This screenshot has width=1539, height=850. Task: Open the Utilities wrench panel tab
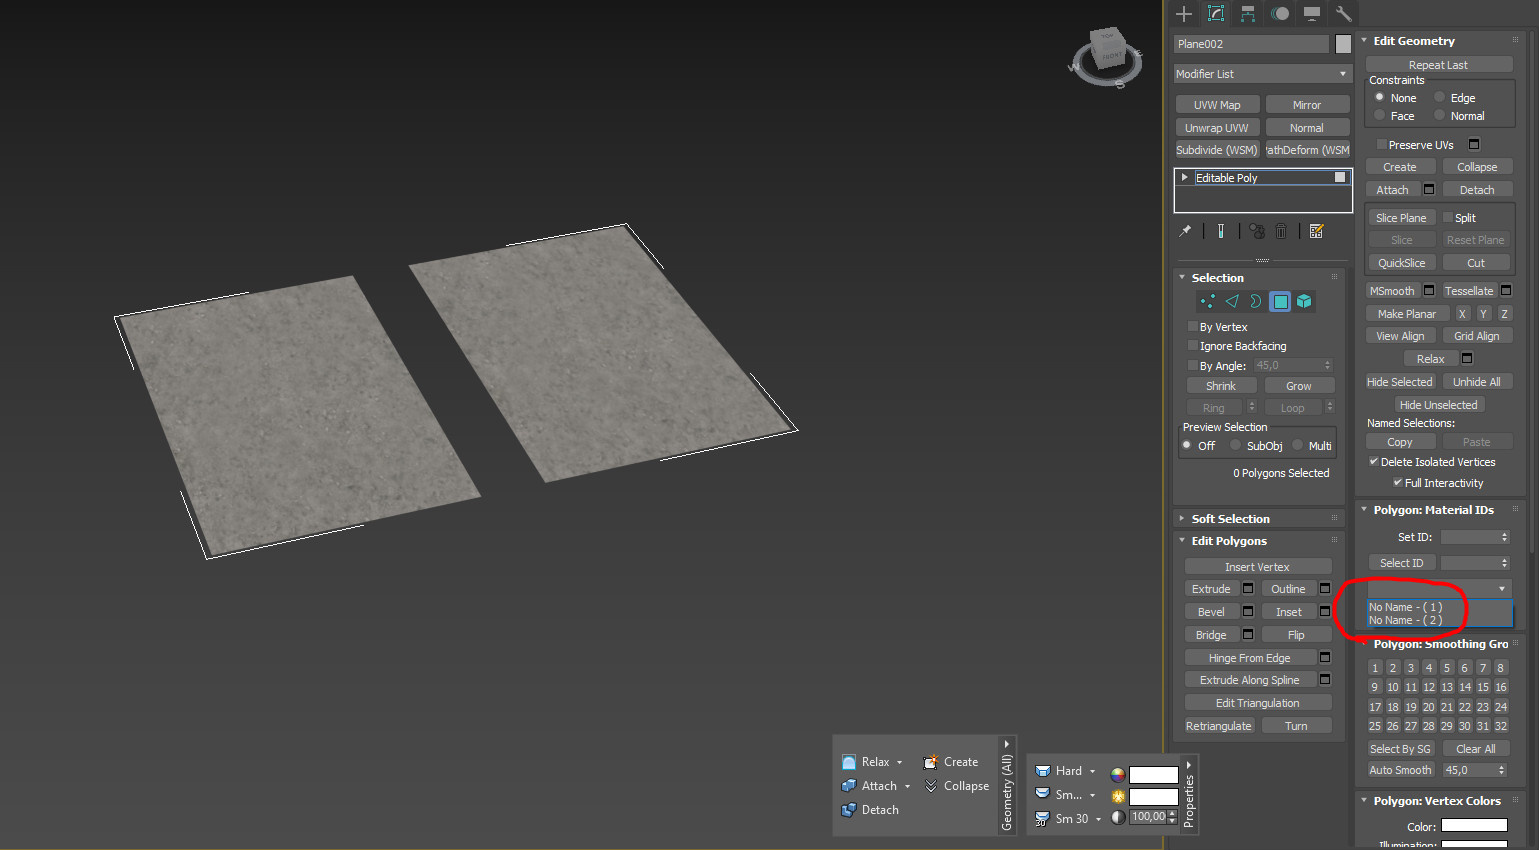pyautogui.click(x=1343, y=13)
